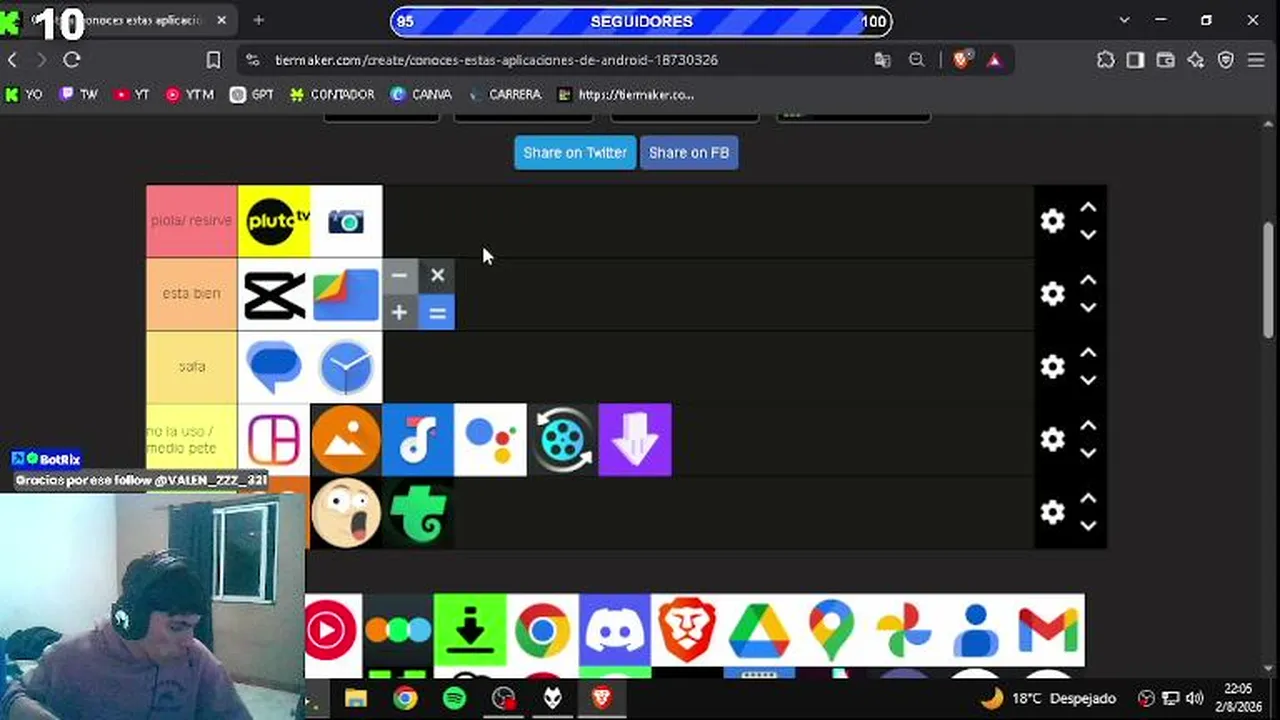The width and height of the screenshot is (1280, 720).
Task: Reload the TierMaker page
Action: [x=72, y=60]
